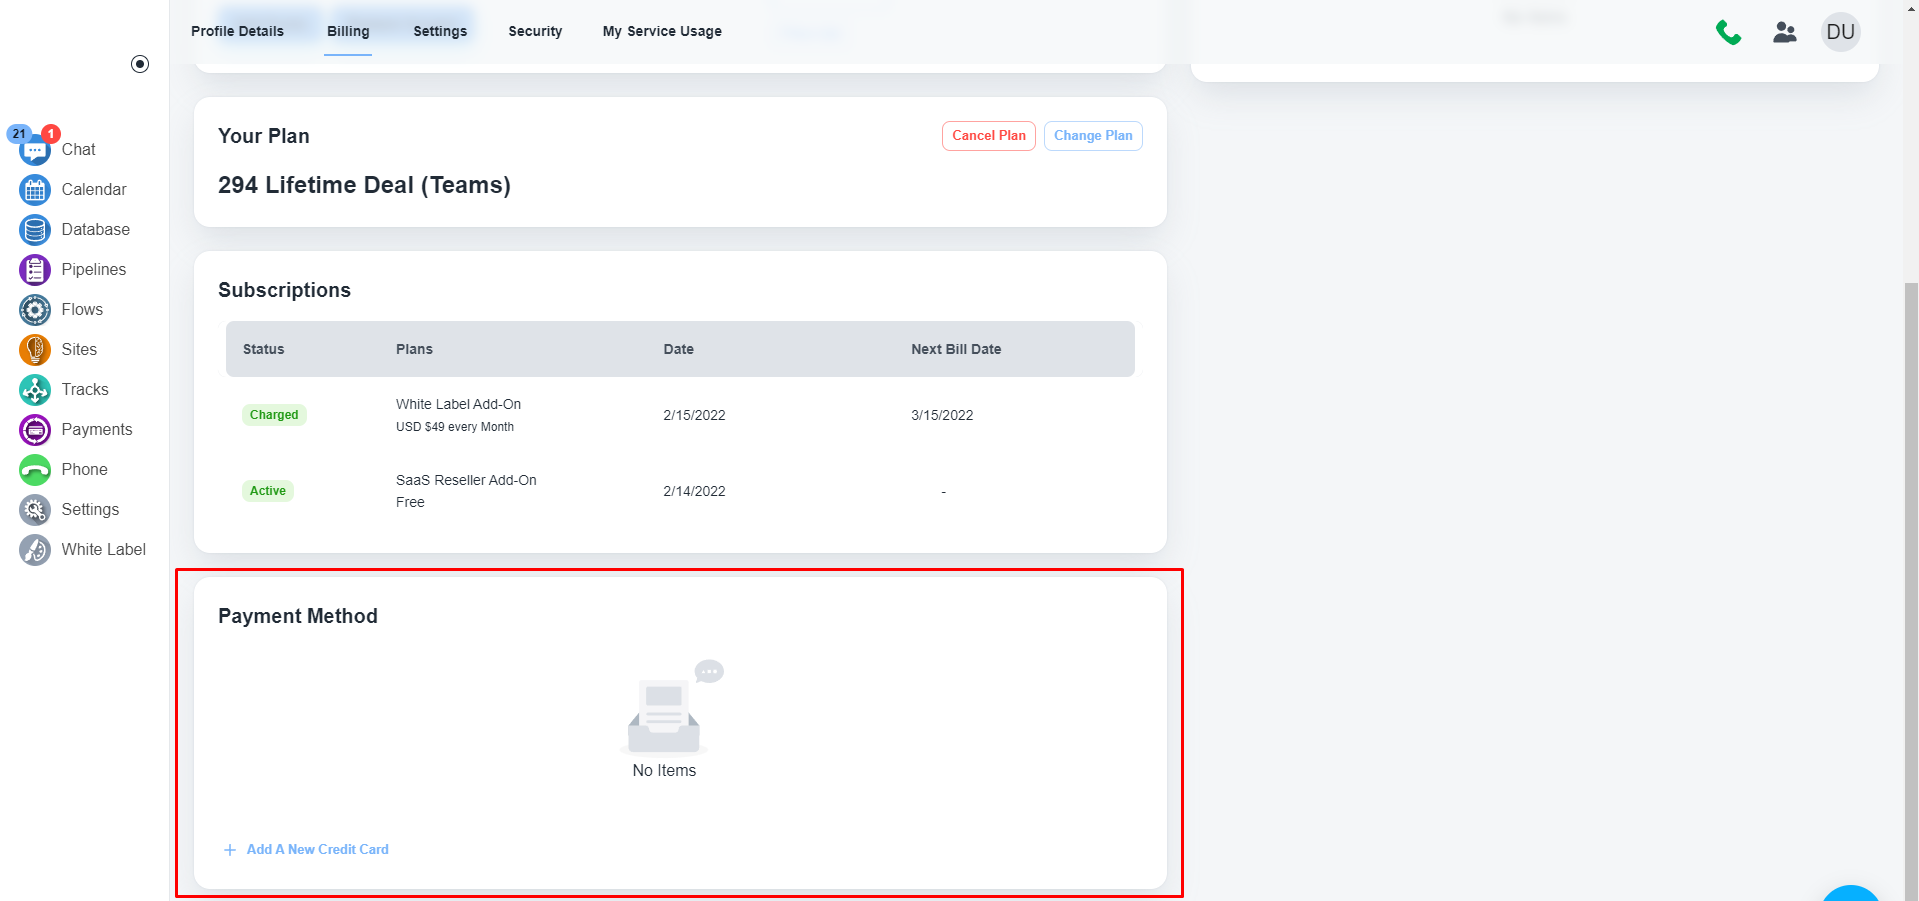This screenshot has width=1919, height=901.
Task: Open the Sites sidebar icon
Action: [35, 350]
